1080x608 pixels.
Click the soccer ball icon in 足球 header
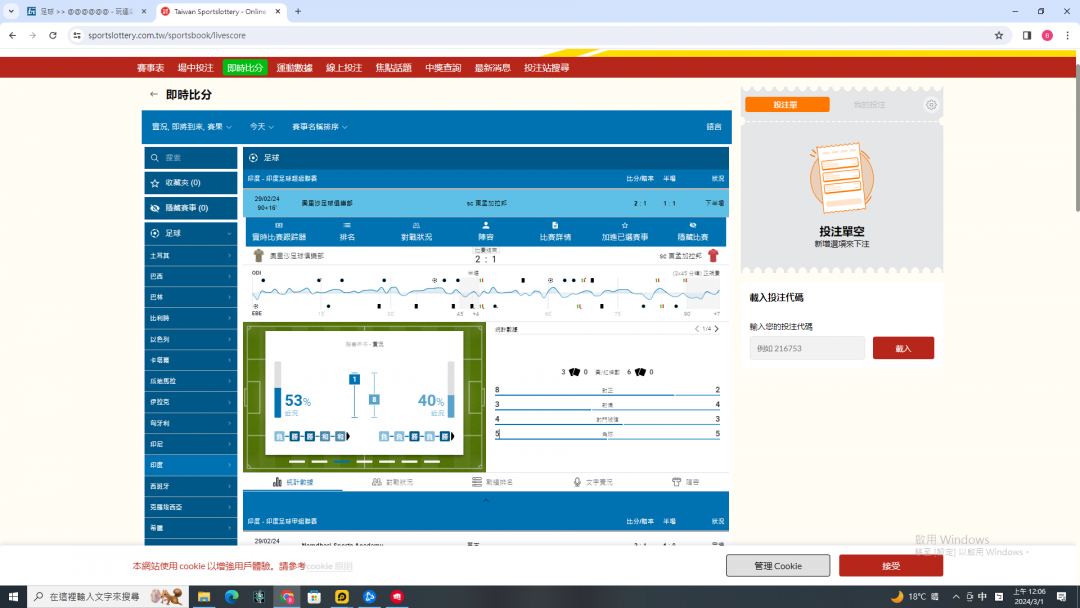click(x=253, y=158)
